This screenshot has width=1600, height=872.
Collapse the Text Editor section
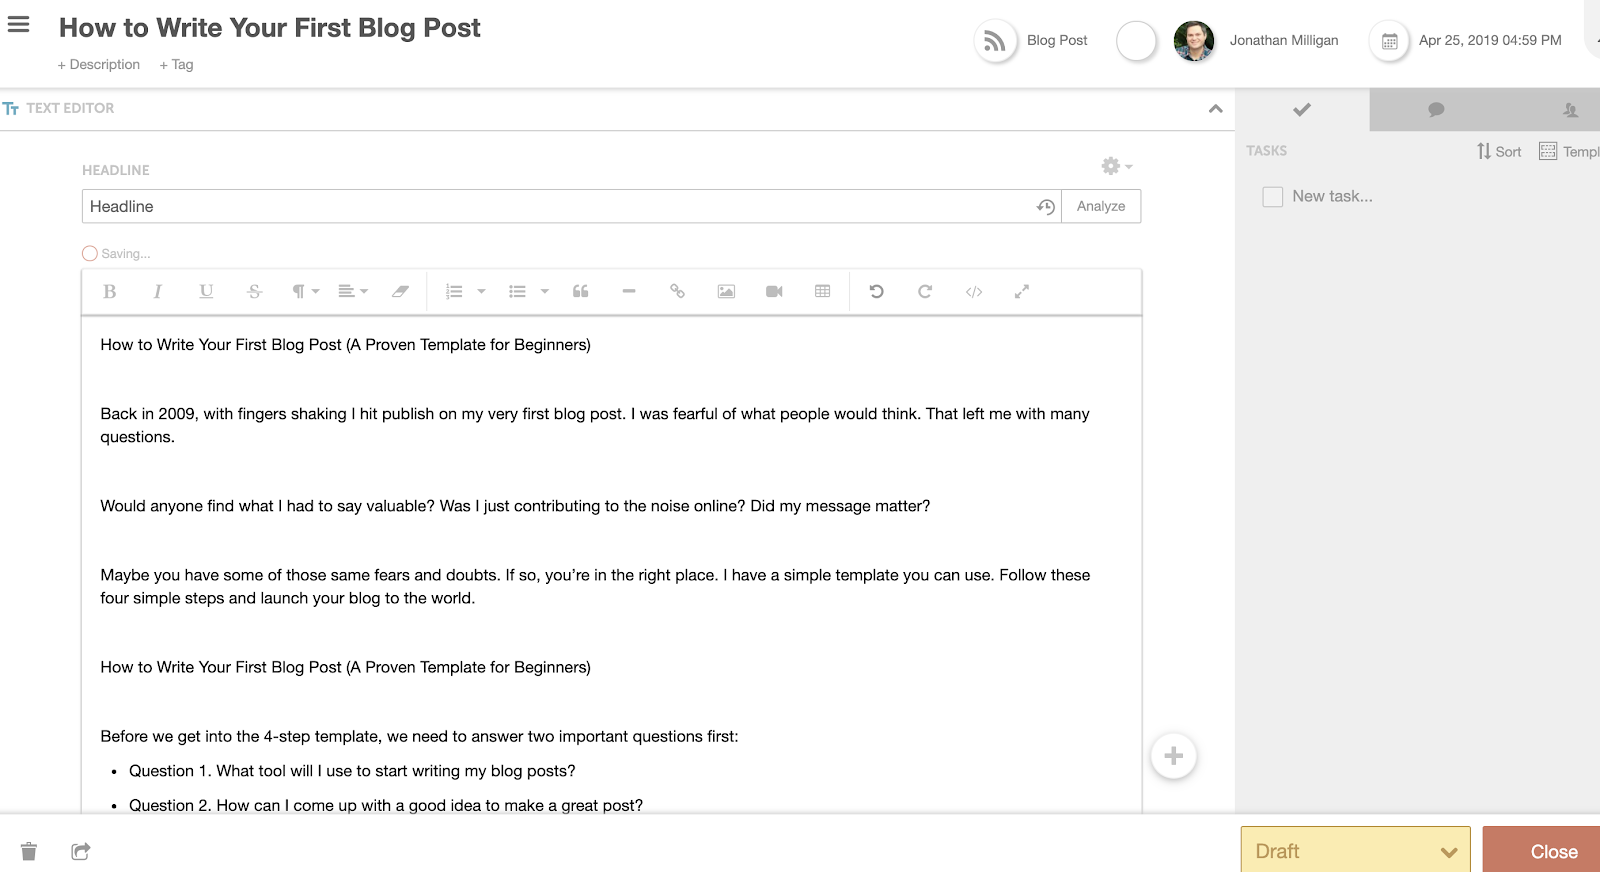tap(1215, 109)
